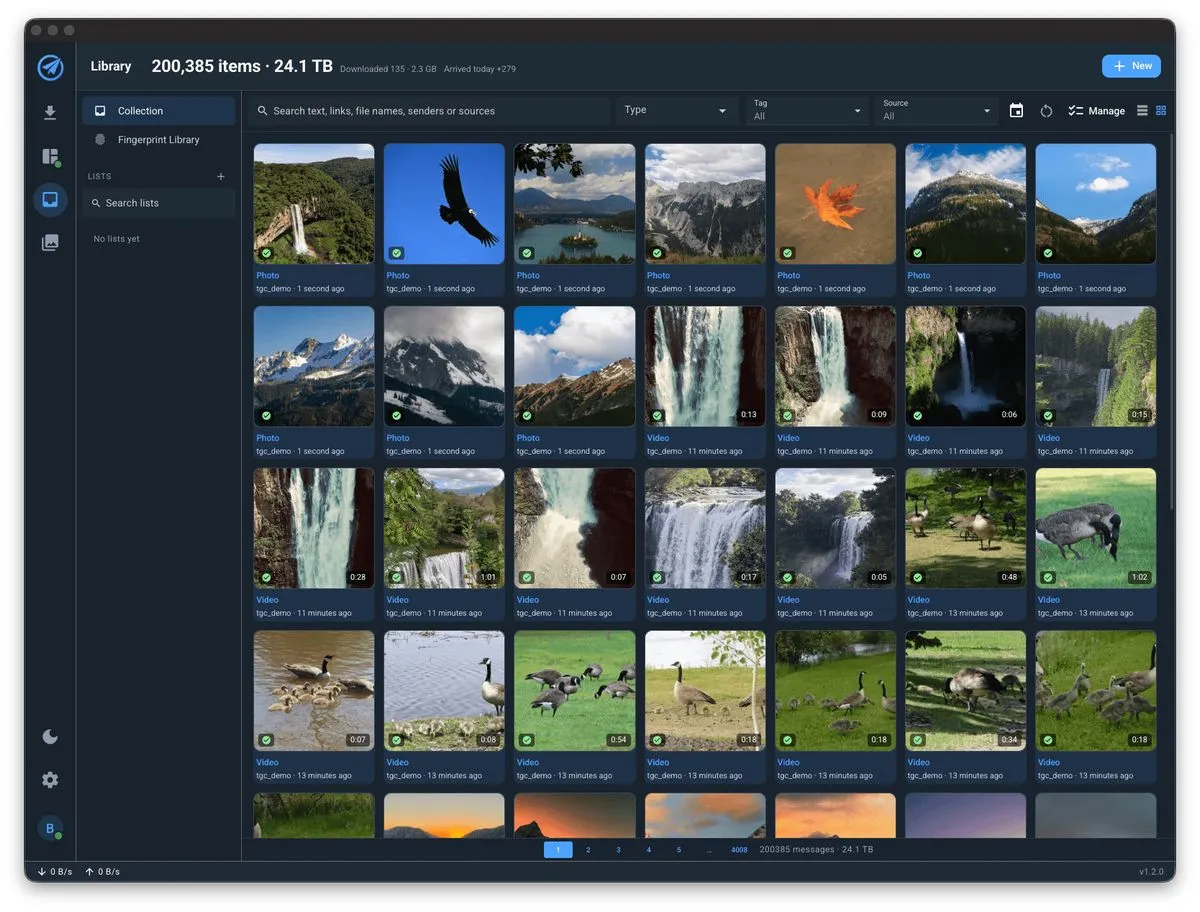The height and width of the screenshot is (912, 1200).
Task: Click the checklist icon on the Manage button
Action: 1075,111
